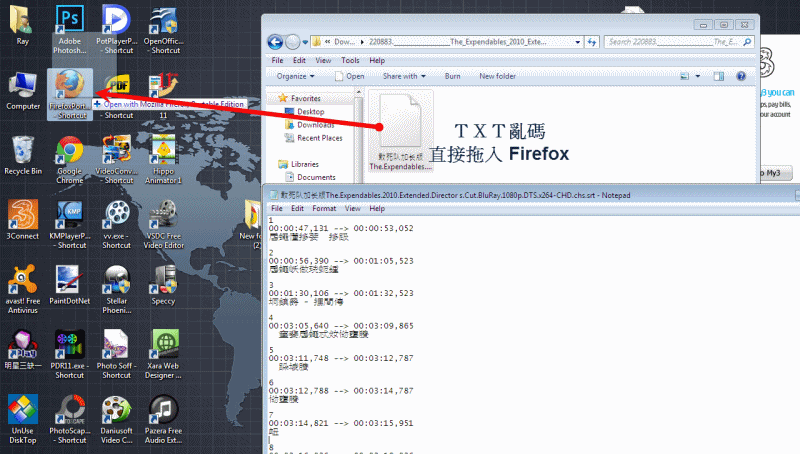
Task: Click New folder in Explorer toolbar
Action: pyautogui.click(x=497, y=76)
